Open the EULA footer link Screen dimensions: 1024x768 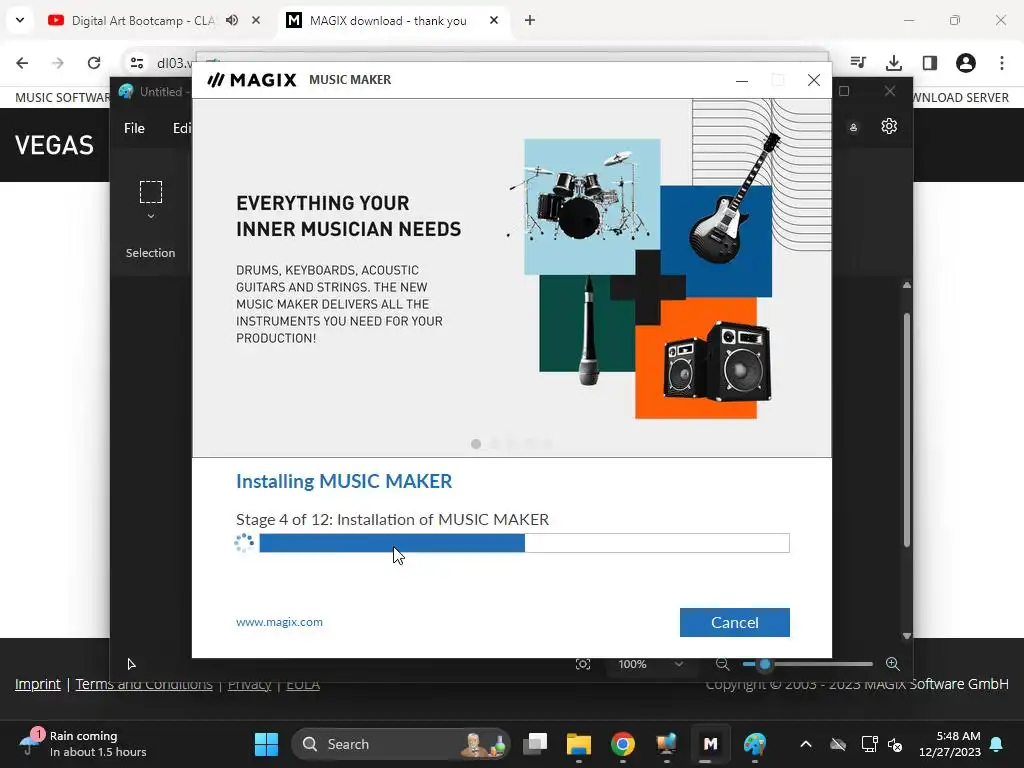303,684
